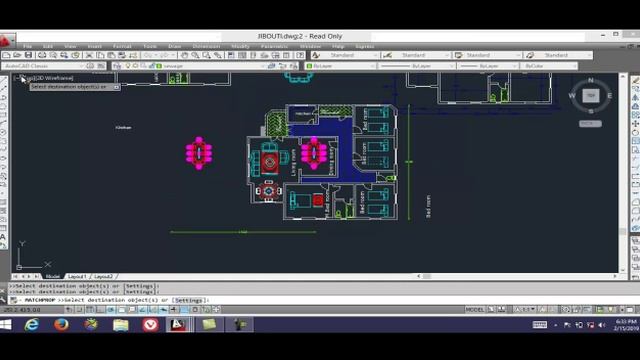Image resolution: width=640 pixels, height=360 pixels.
Task: Open the ByColor plot style dropdown
Action: coord(575,66)
